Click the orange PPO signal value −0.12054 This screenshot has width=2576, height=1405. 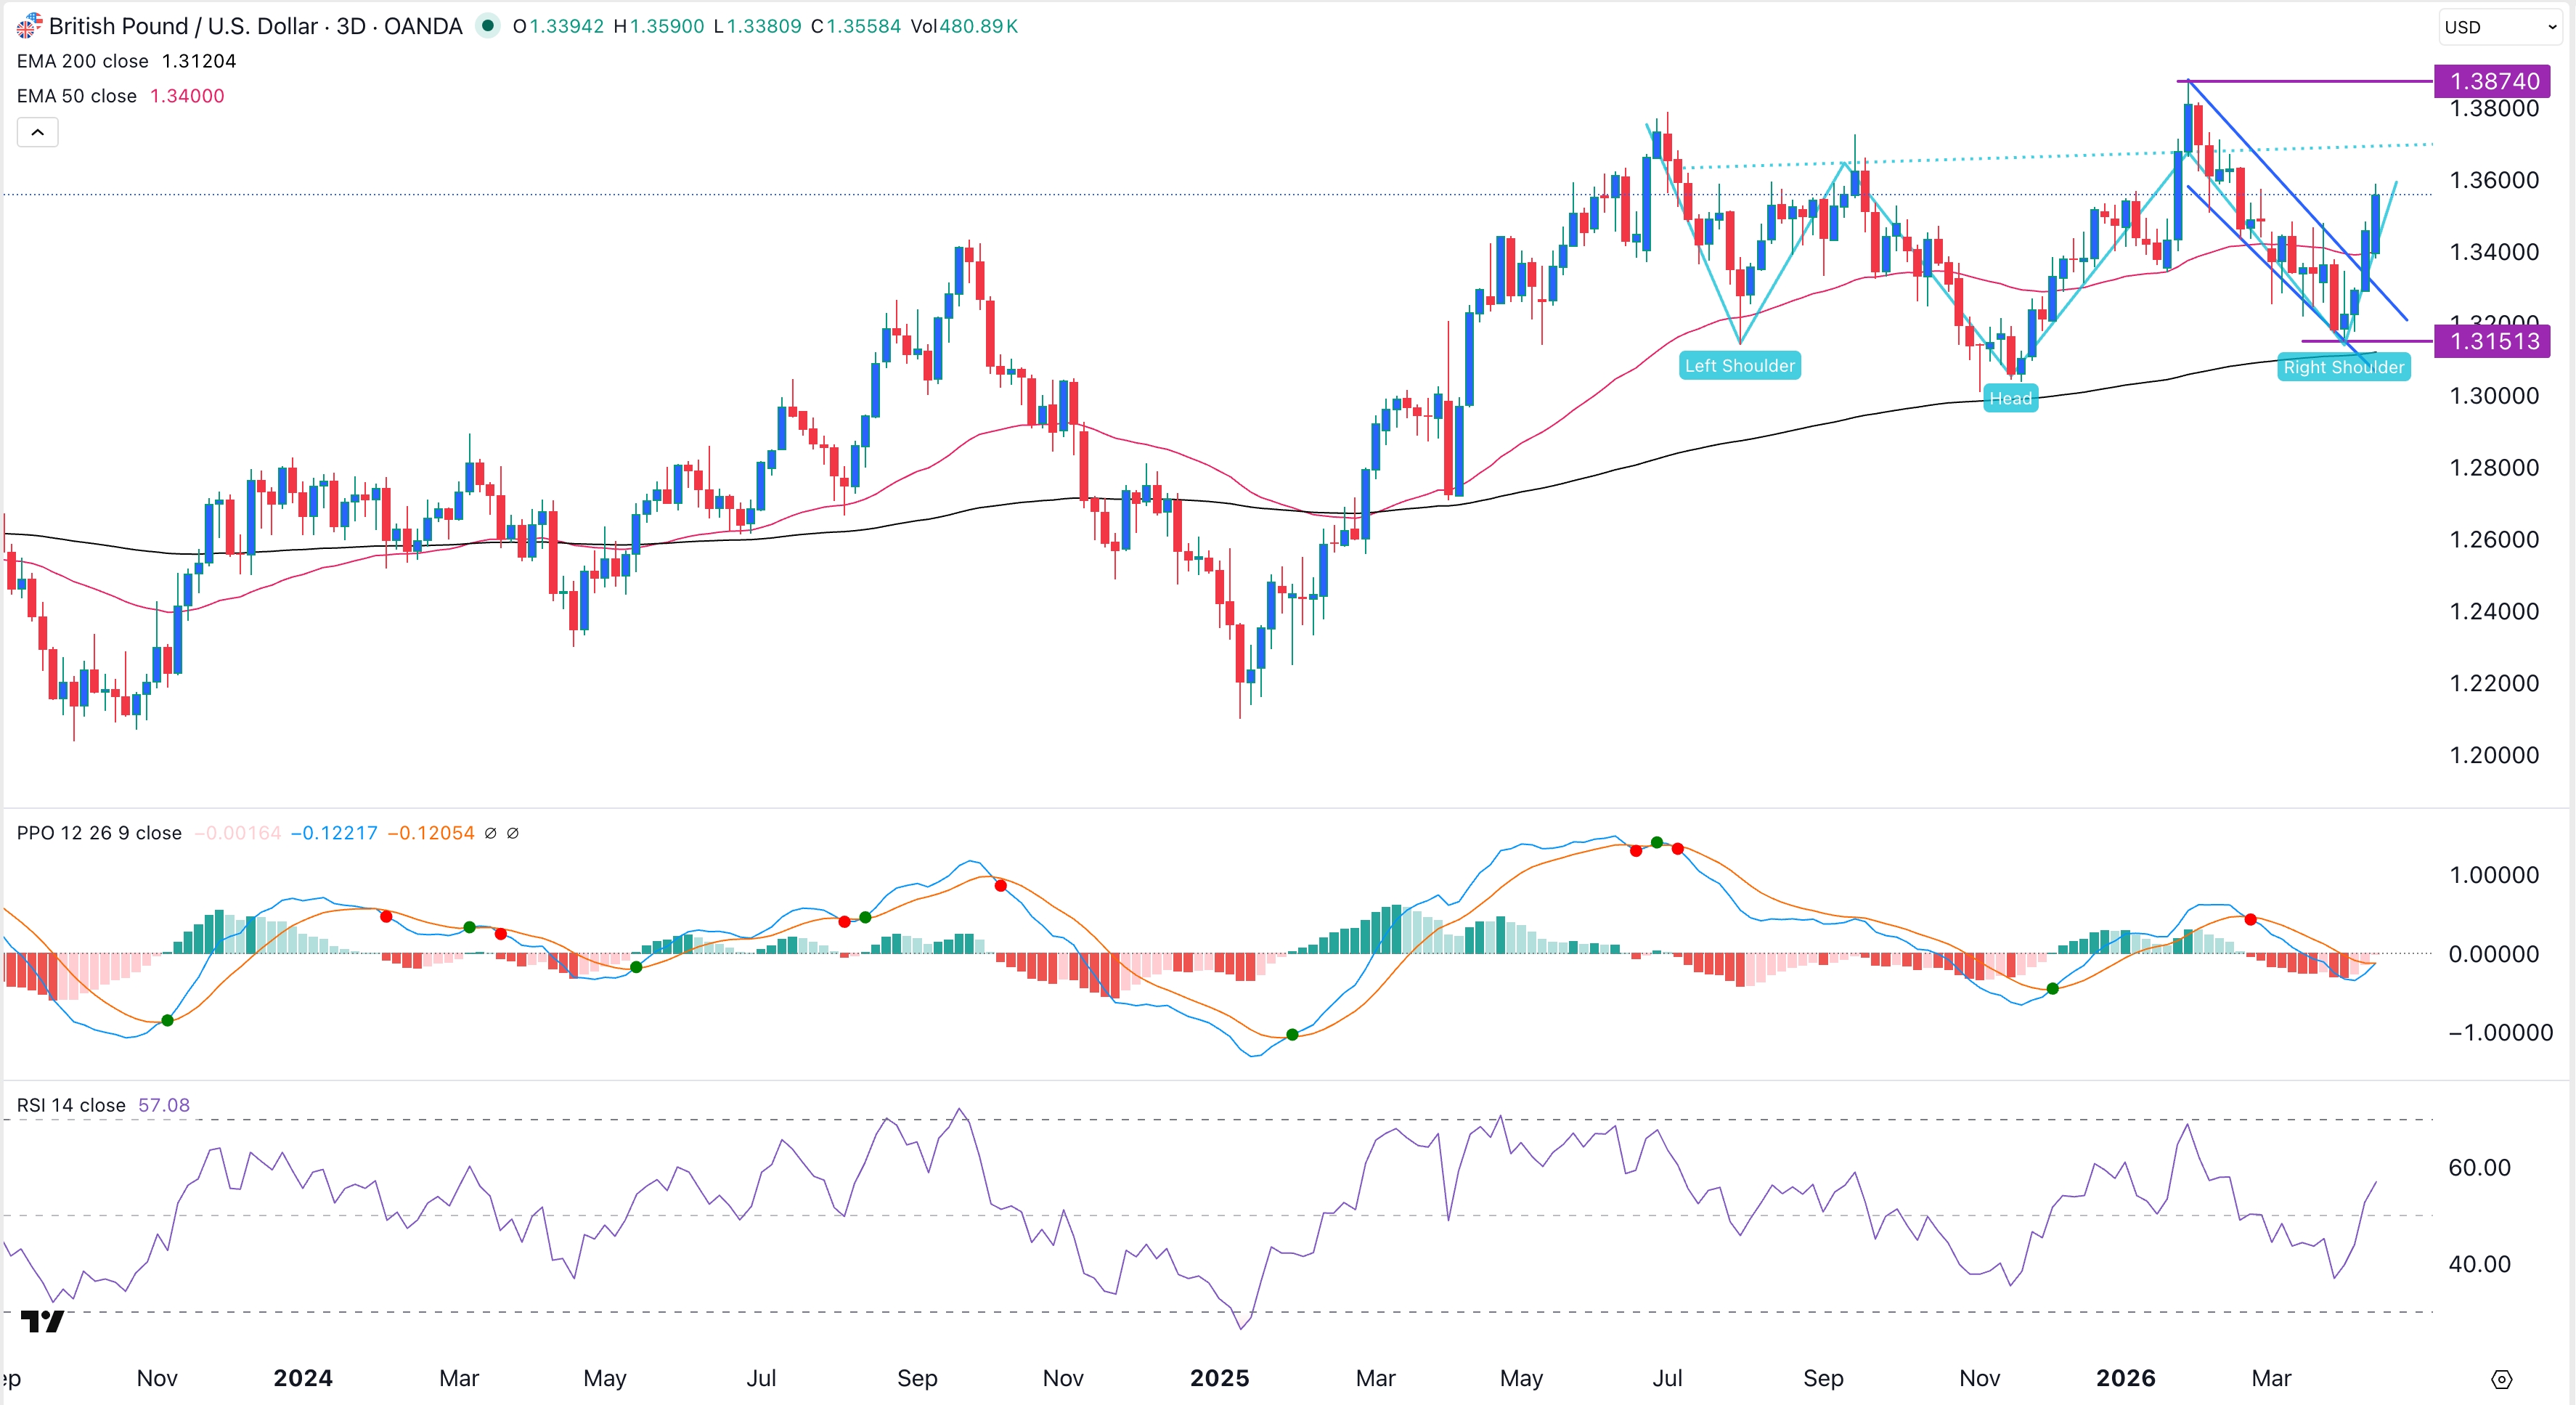tap(430, 833)
